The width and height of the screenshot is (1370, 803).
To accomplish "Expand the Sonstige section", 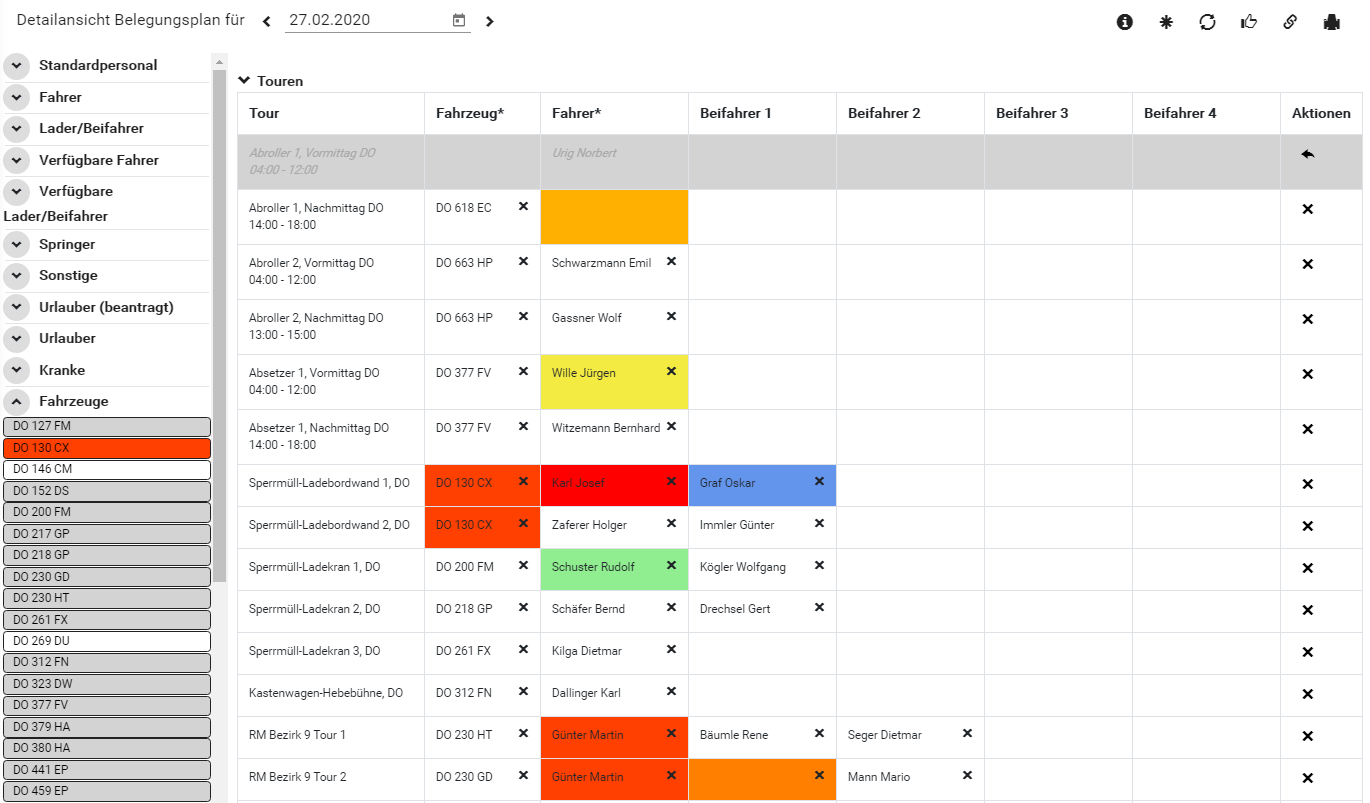I will [x=17, y=275].
